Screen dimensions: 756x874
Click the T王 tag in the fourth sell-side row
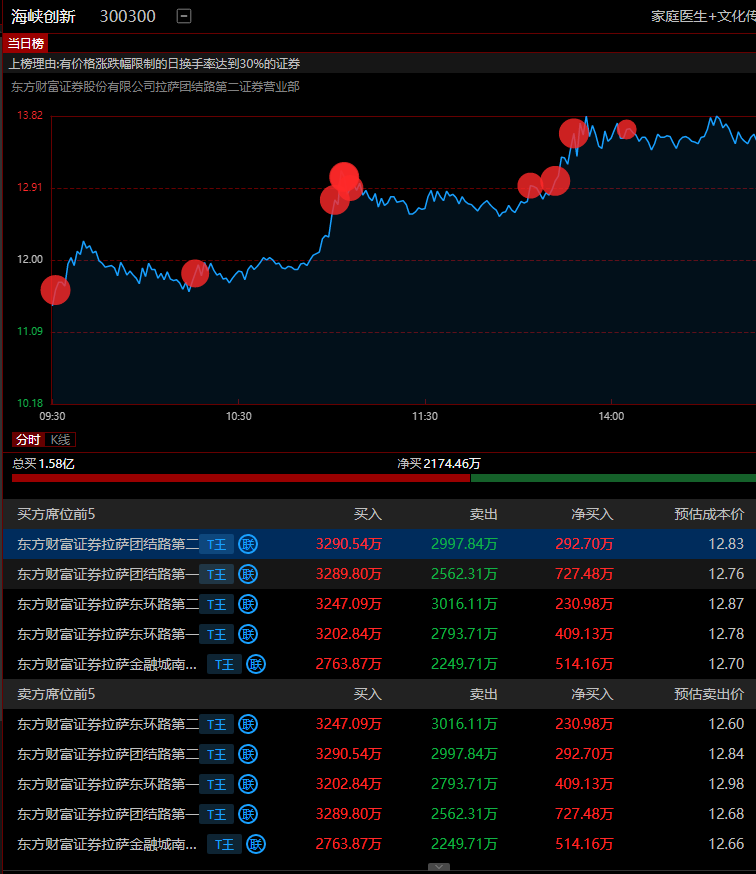[x=216, y=814]
